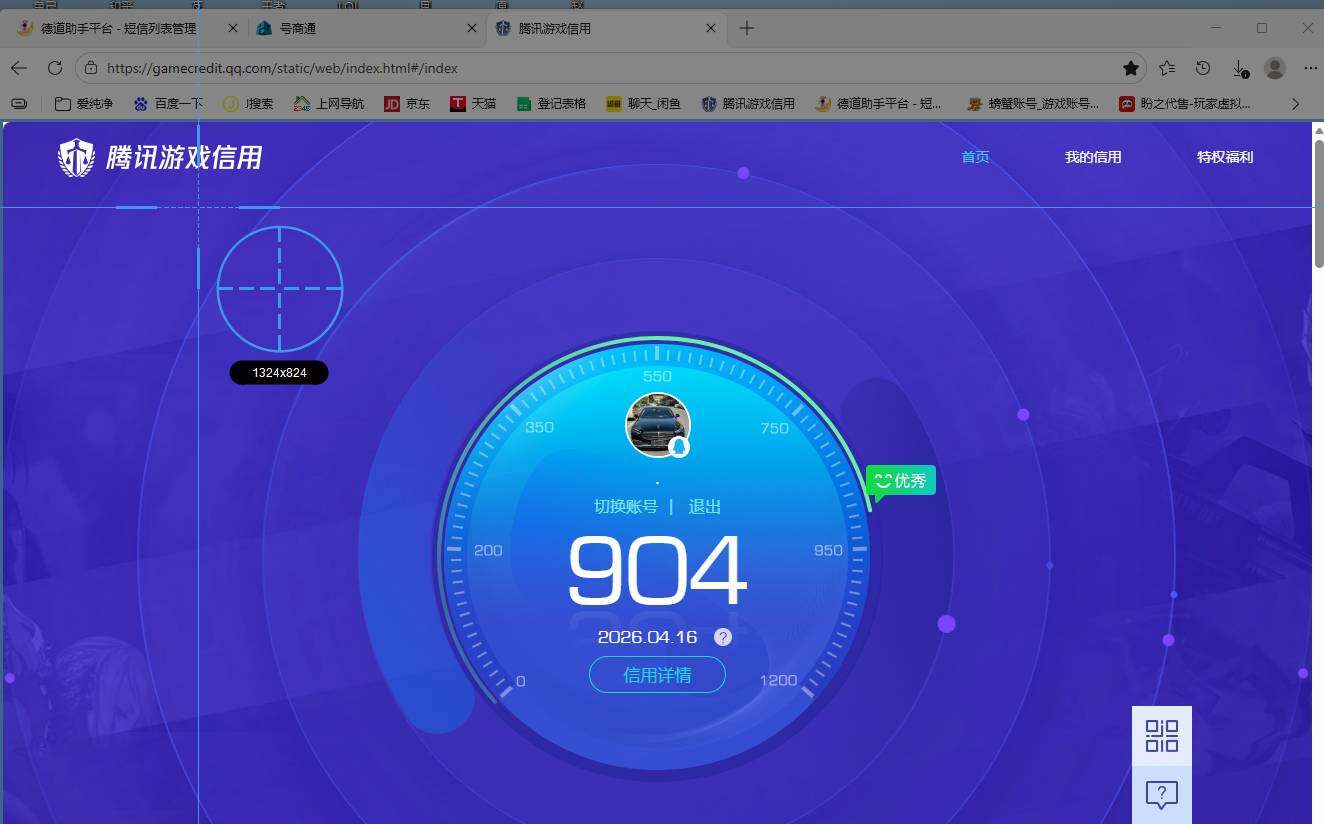Click the browser profile avatar icon
Image resolution: width=1324 pixels, height=824 pixels.
coord(1274,68)
